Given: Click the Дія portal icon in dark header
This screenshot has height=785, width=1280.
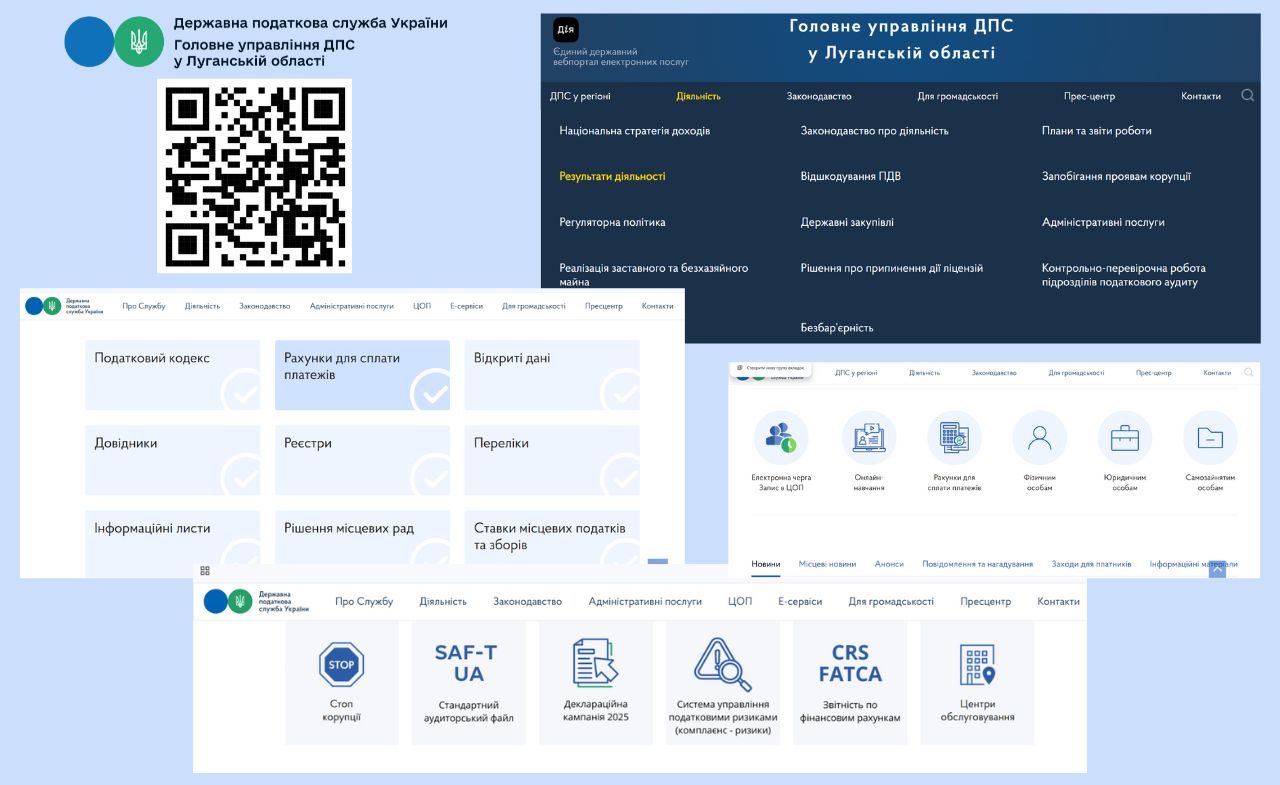Looking at the screenshot, I should pos(566,30).
